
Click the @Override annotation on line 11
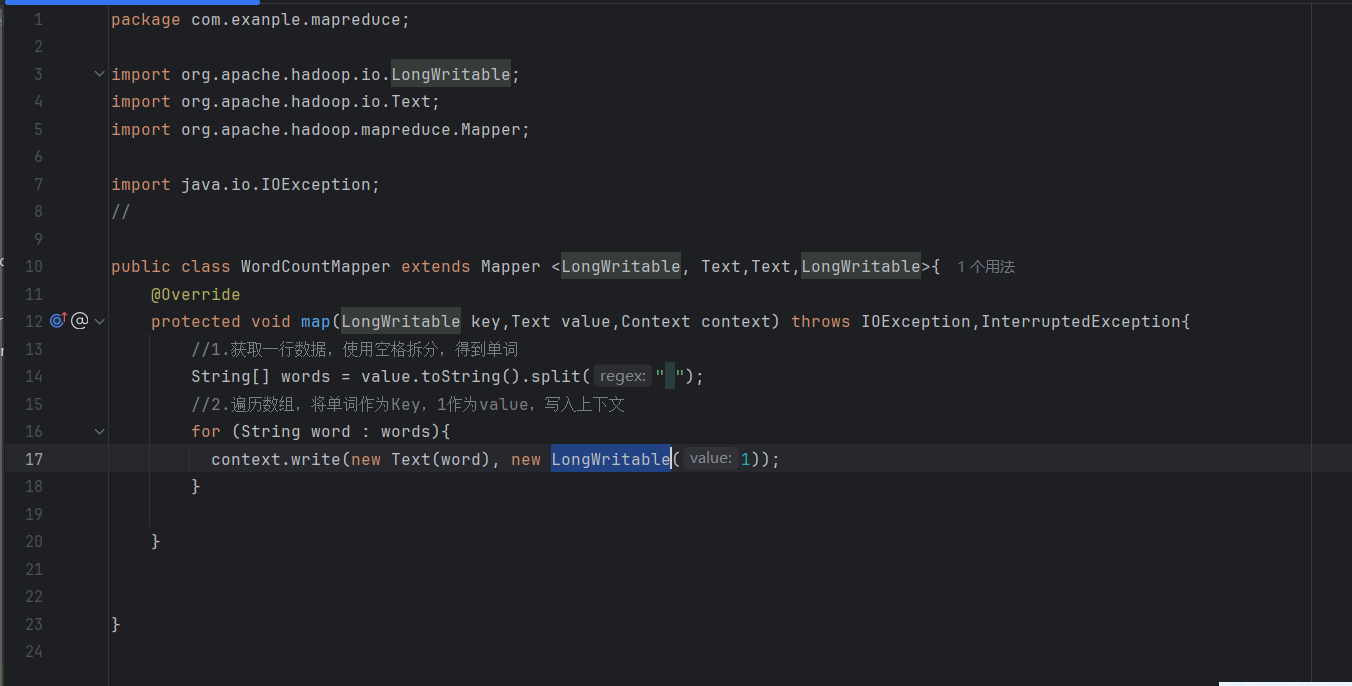point(196,294)
